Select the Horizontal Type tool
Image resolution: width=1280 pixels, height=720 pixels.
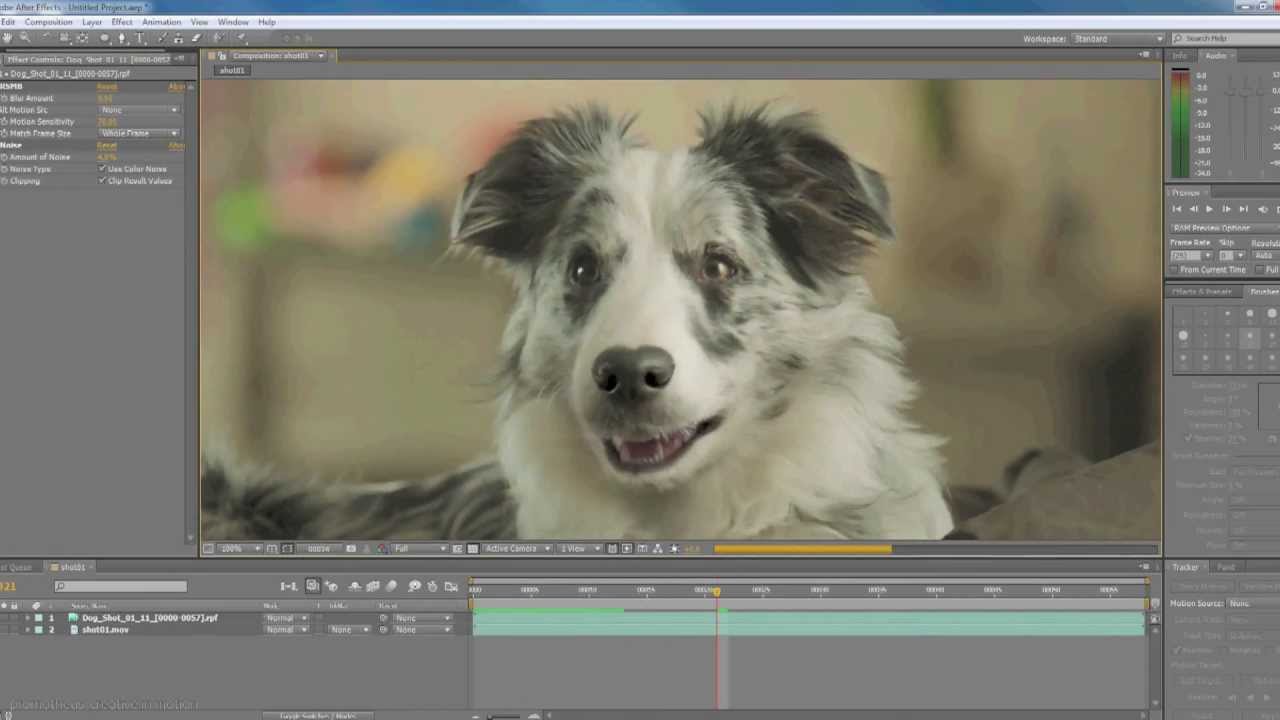click(x=140, y=38)
